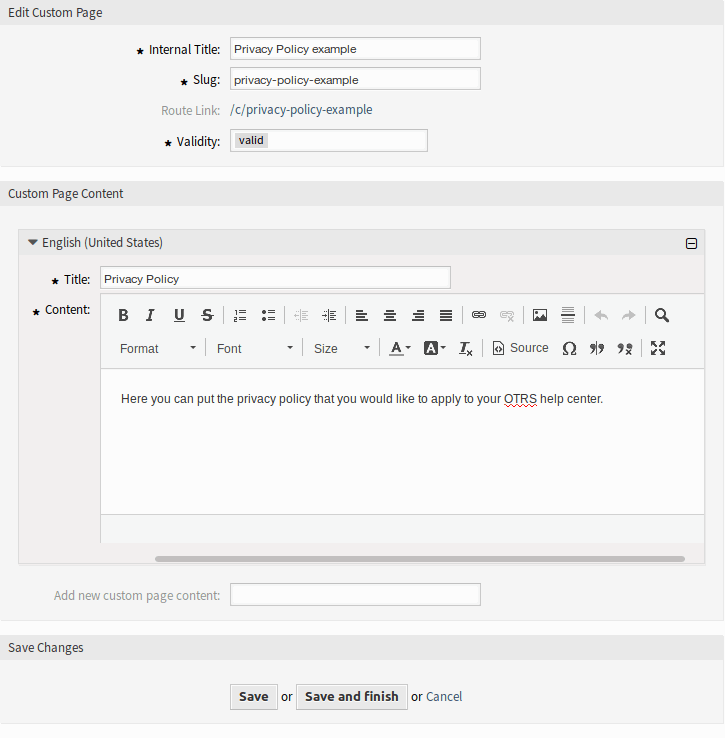Apply Italic formatting in editor
This screenshot has height=738, width=725.
150,315
